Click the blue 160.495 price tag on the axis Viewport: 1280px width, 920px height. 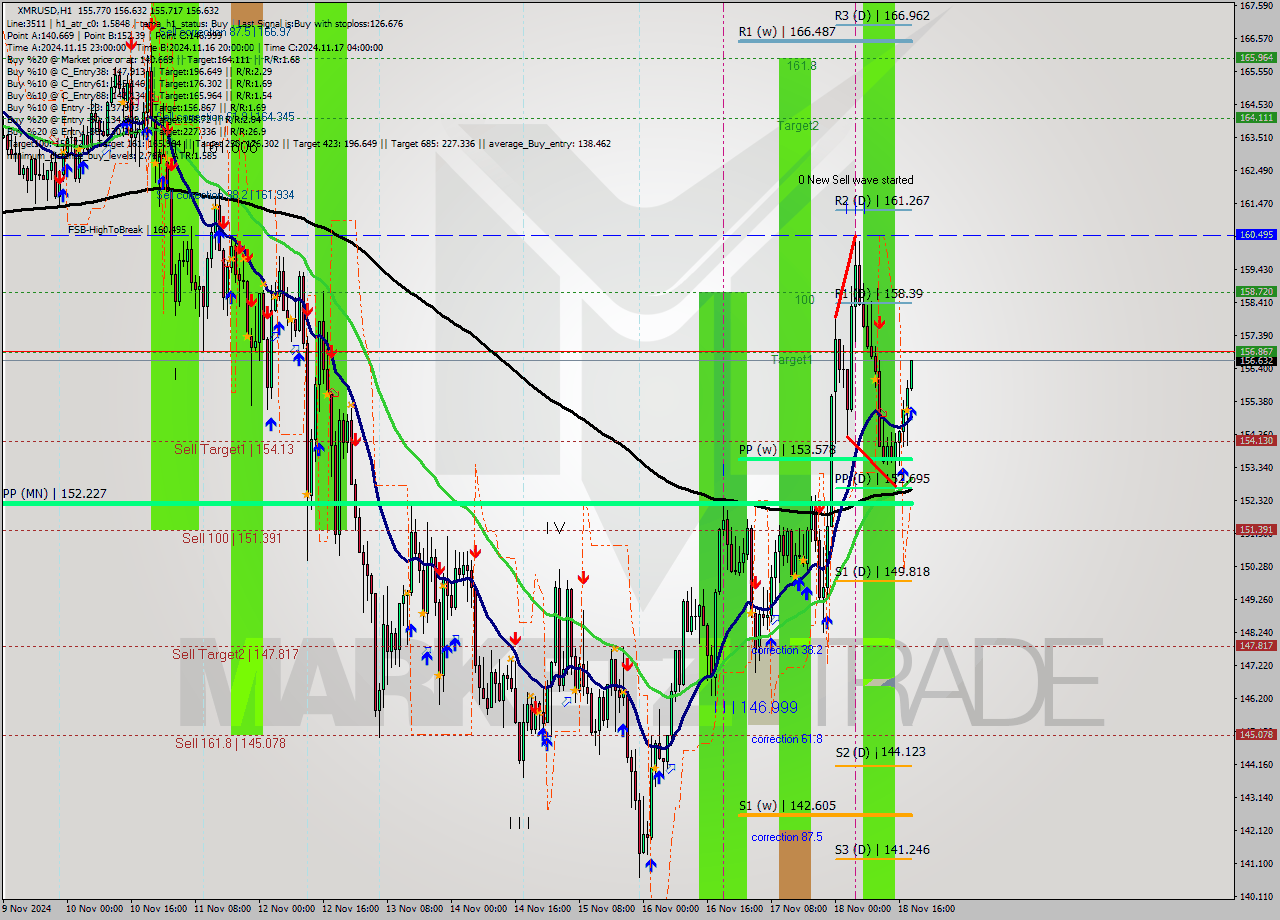[x=1256, y=235]
